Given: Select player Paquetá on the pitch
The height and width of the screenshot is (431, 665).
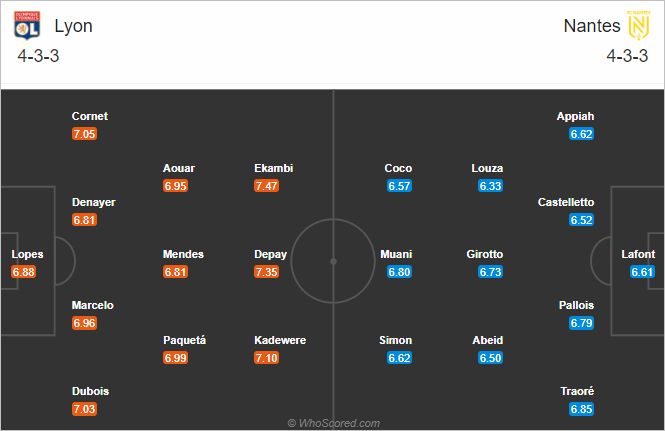Looking at the screenshot, I should tap(184, 340).
